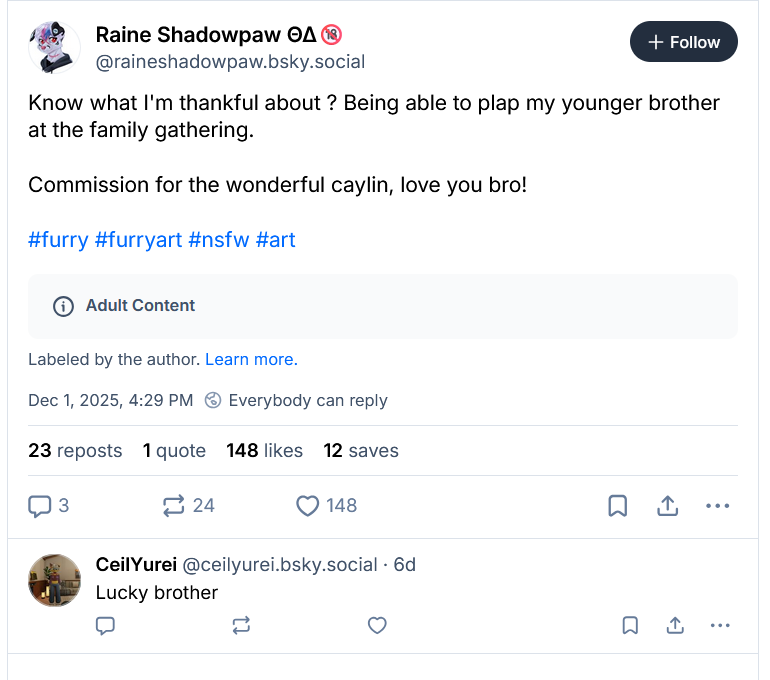Screen dimensions: 770x680
Task: Click the share icon on the main post
Action: pos(667,506)
